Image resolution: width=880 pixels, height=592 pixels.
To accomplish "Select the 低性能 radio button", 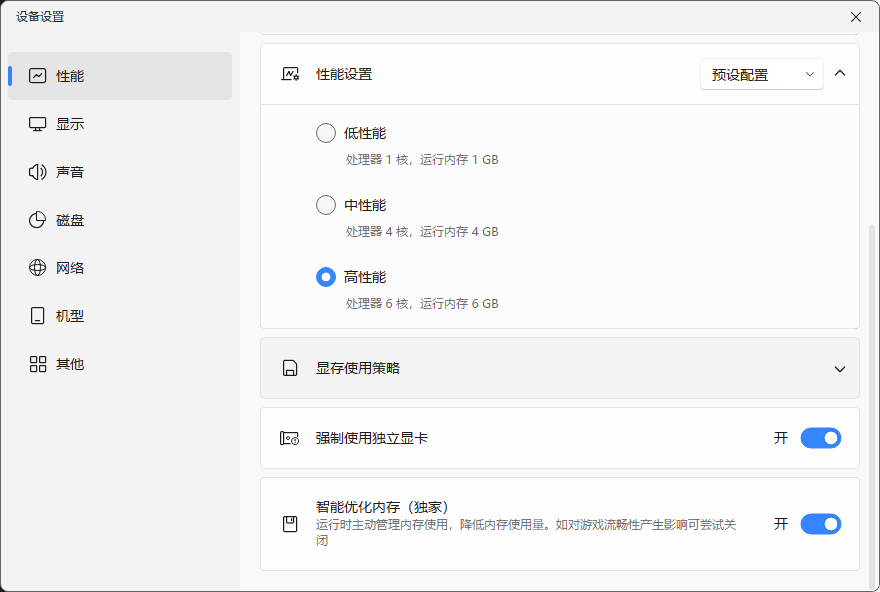I will tap(325, 132).
